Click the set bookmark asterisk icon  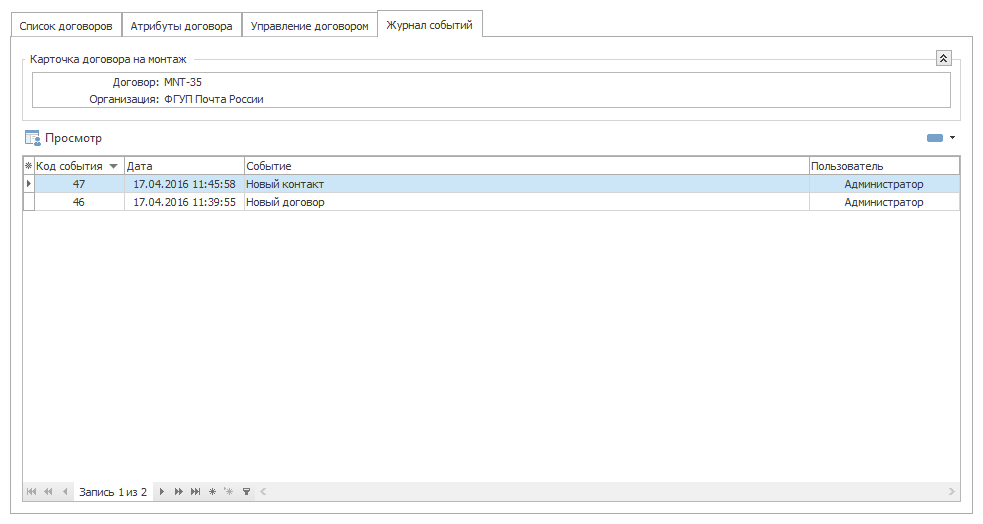coord(213,492)
